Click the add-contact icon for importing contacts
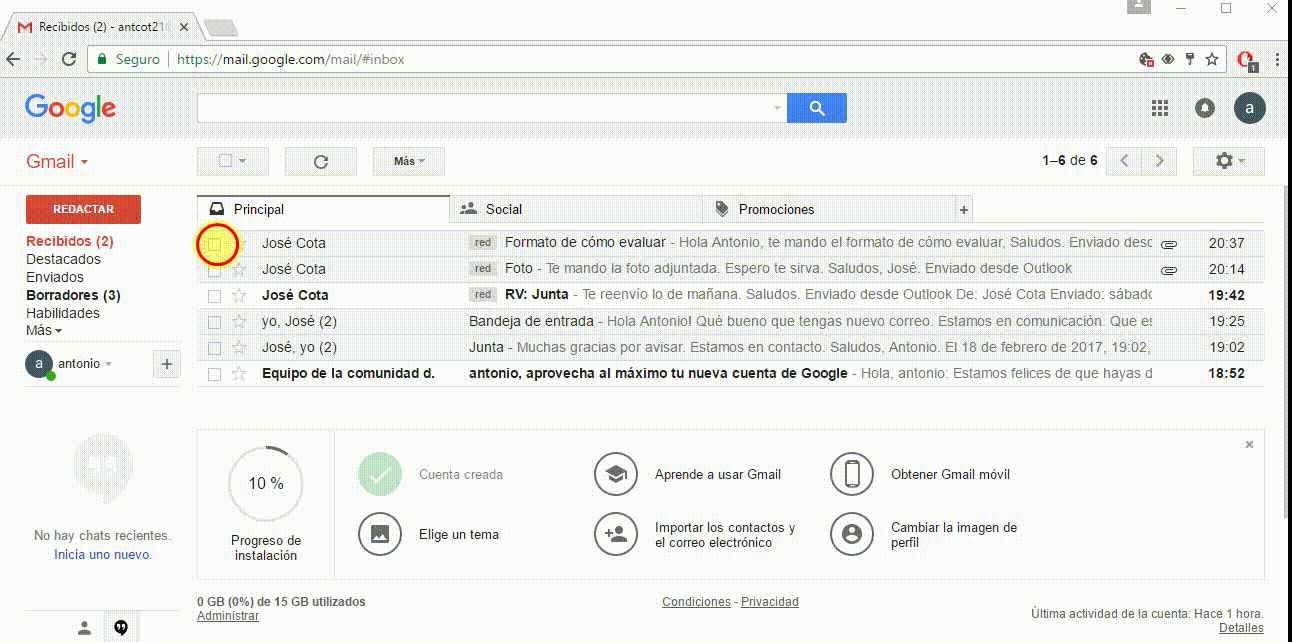This screenshot has height=642, width=1292. 616,534
